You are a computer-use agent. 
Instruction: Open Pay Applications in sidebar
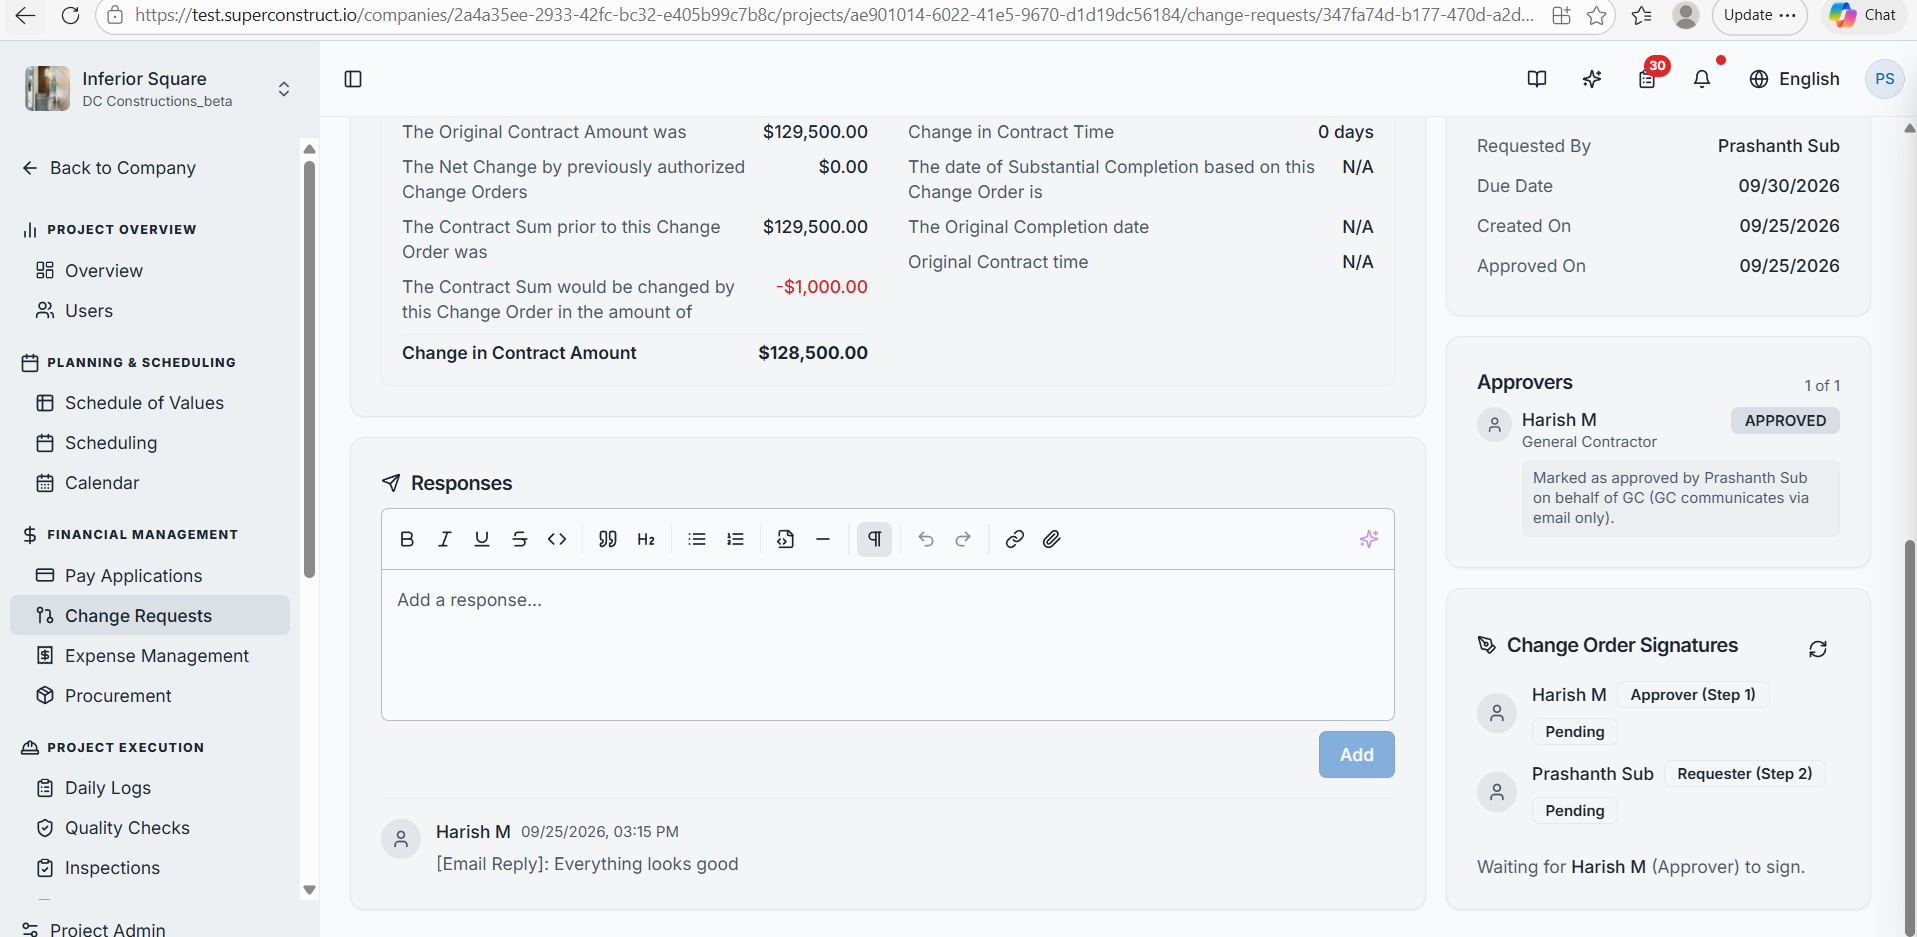(133, 576)
